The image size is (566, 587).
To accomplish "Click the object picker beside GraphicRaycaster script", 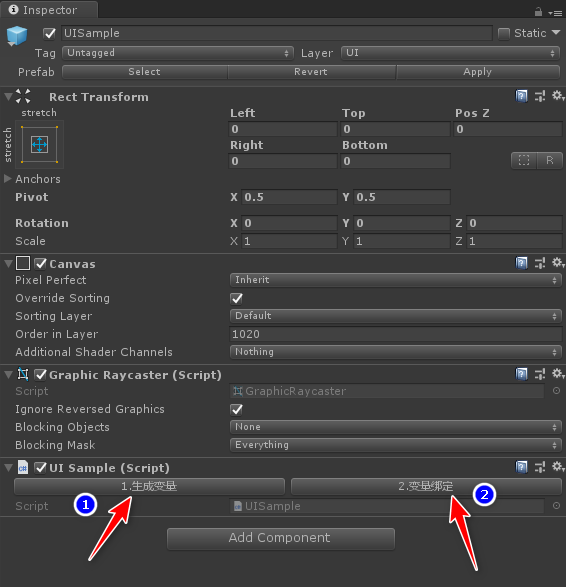I will [x=556, y=390].
